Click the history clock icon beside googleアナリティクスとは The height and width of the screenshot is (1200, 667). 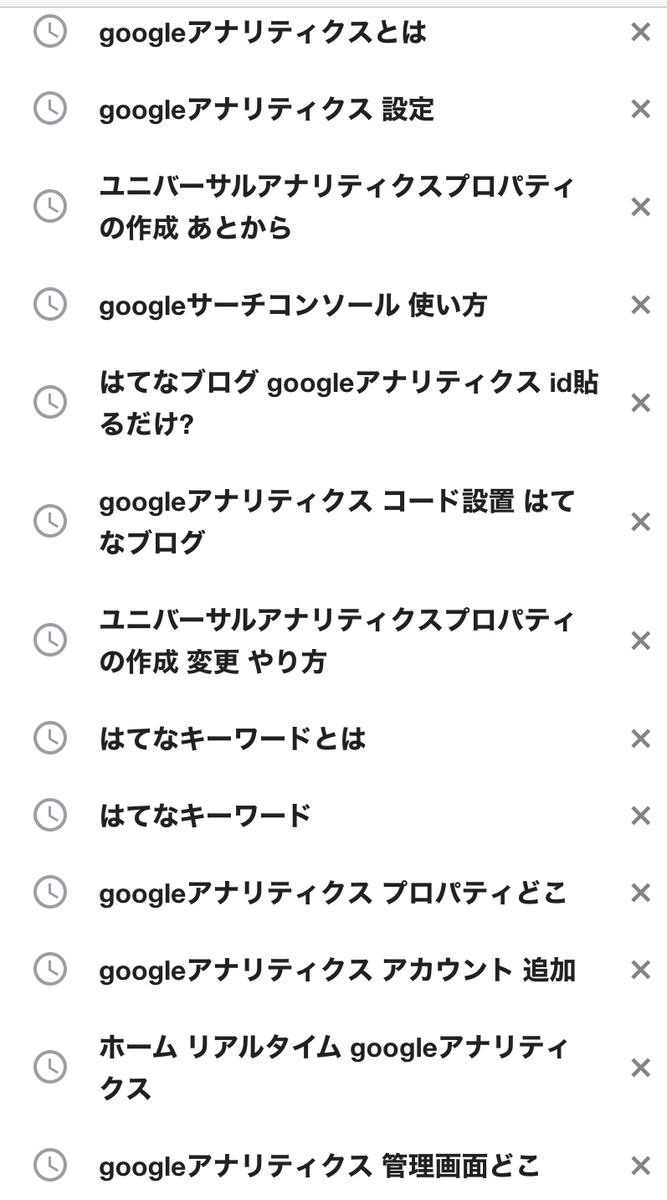[48, 31]
